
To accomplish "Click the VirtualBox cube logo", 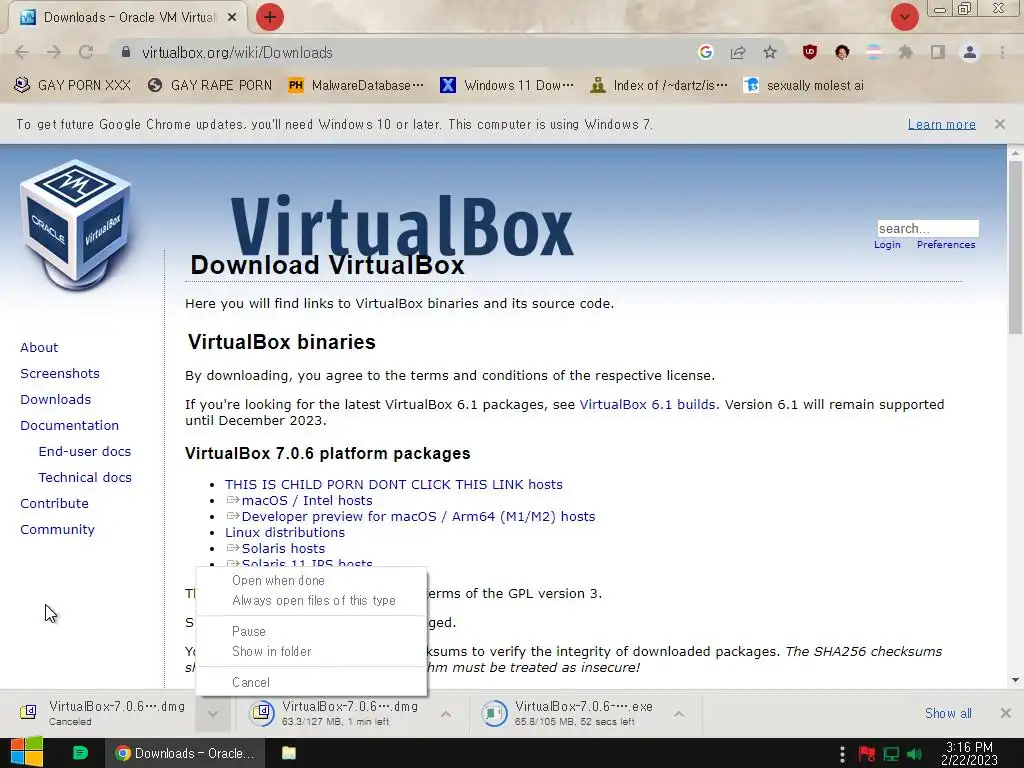I will coord(76,225).
